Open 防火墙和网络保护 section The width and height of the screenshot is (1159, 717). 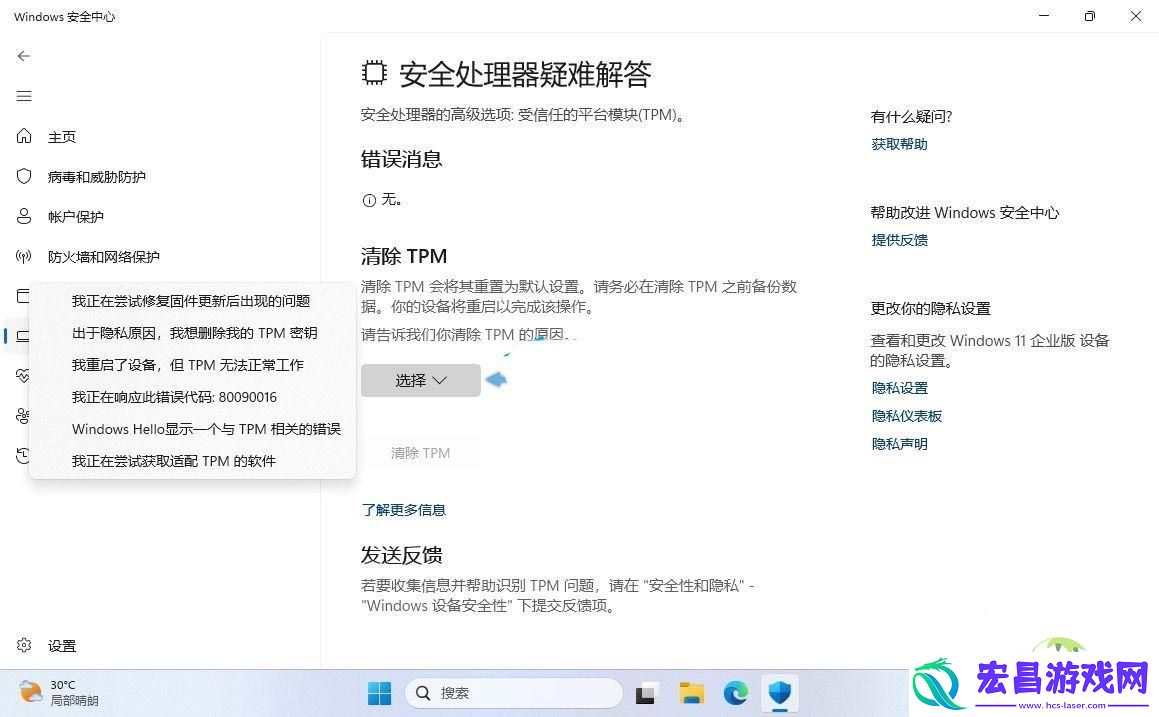[x=103, y=256]
